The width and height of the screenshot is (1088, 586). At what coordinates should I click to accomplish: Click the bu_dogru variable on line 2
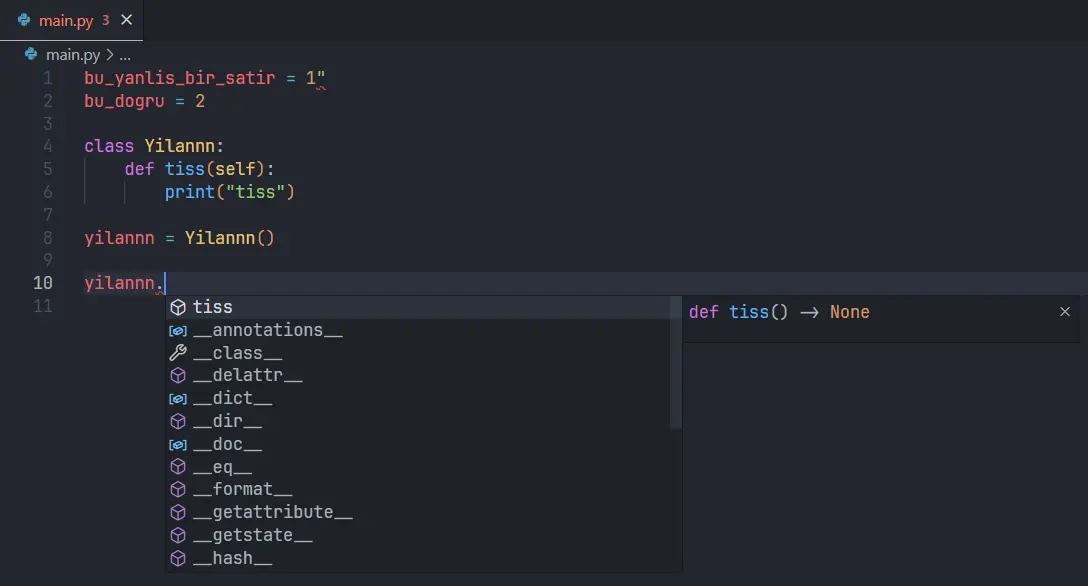[124, 101]
